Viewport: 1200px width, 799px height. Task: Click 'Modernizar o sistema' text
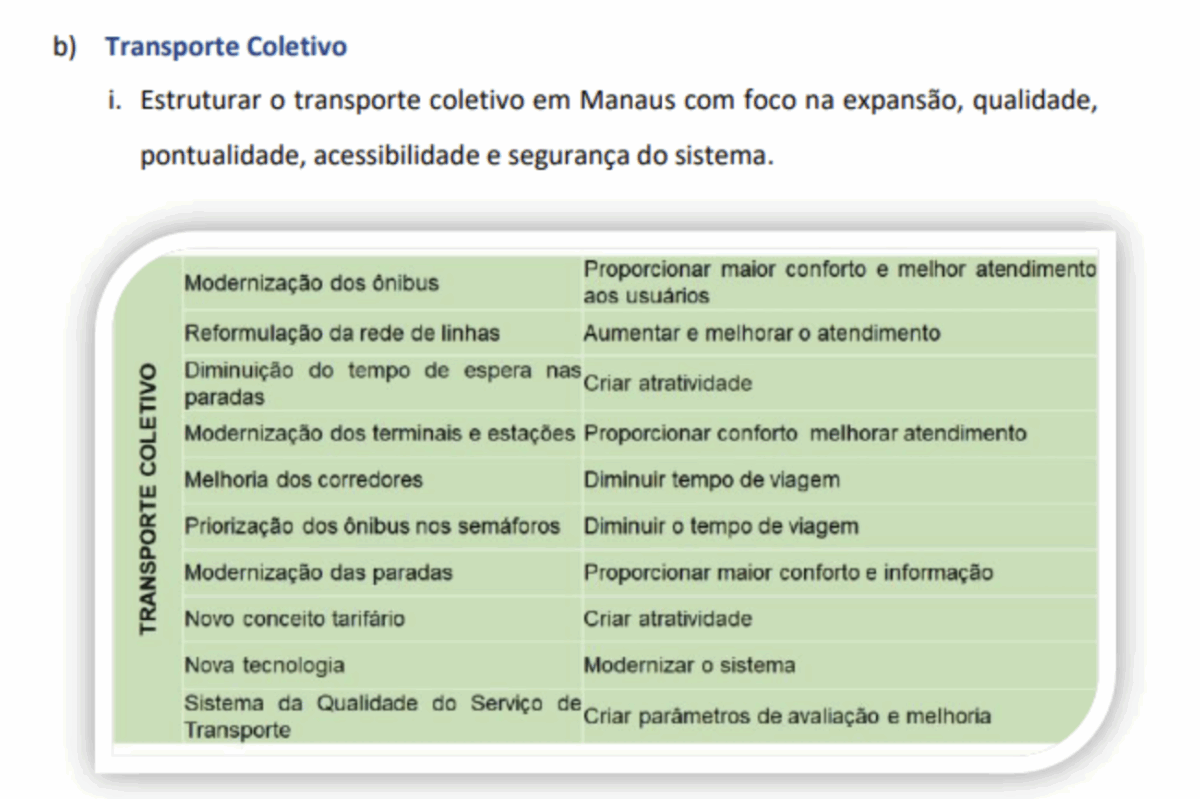click(x=689, y=665)
